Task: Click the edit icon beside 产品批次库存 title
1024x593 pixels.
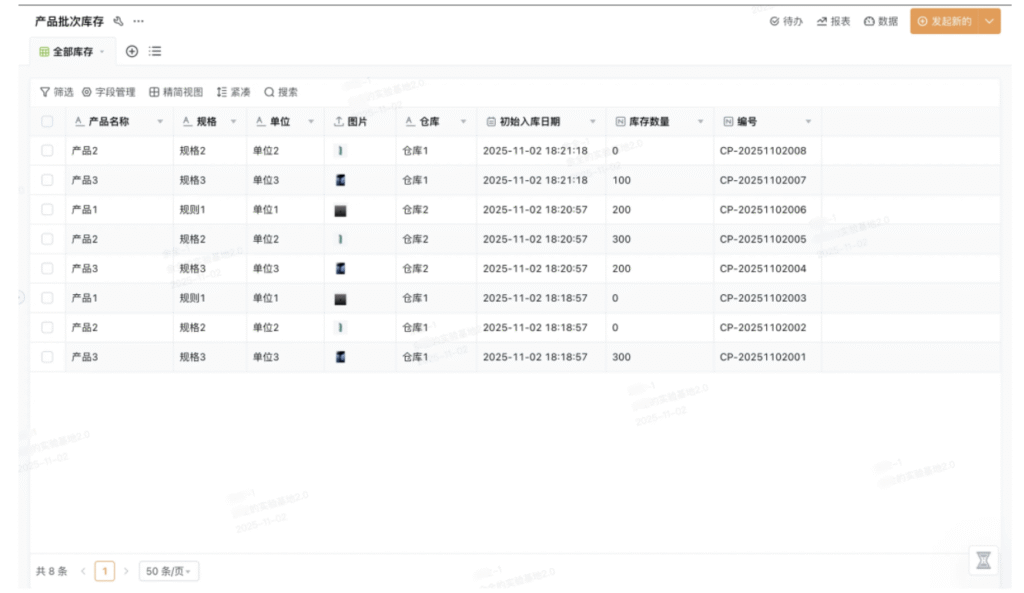Action: click(119, 21)
